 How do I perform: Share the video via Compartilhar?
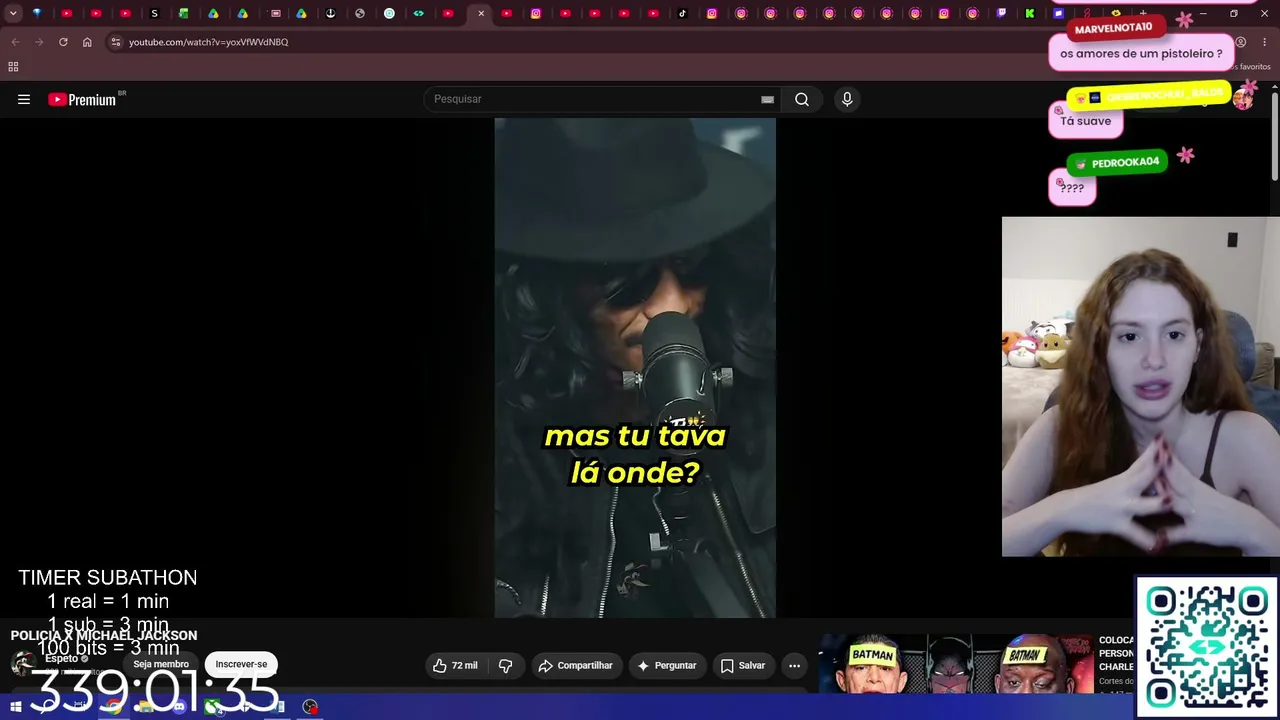tap(575, 666)
